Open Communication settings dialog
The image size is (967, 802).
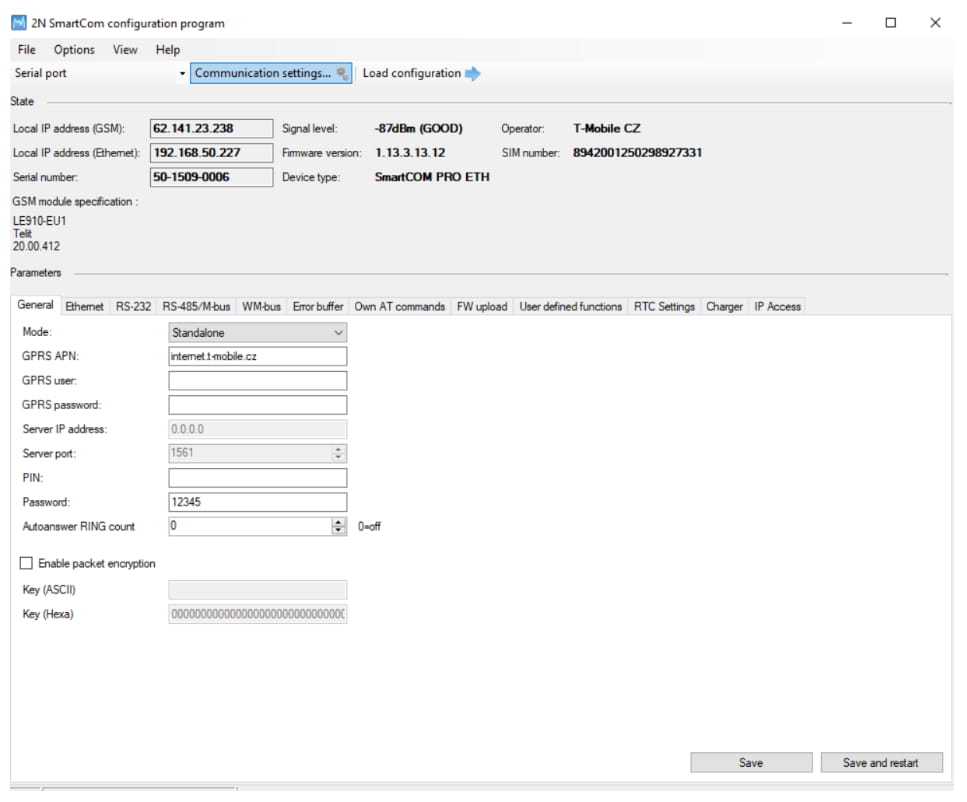point(271,73)
